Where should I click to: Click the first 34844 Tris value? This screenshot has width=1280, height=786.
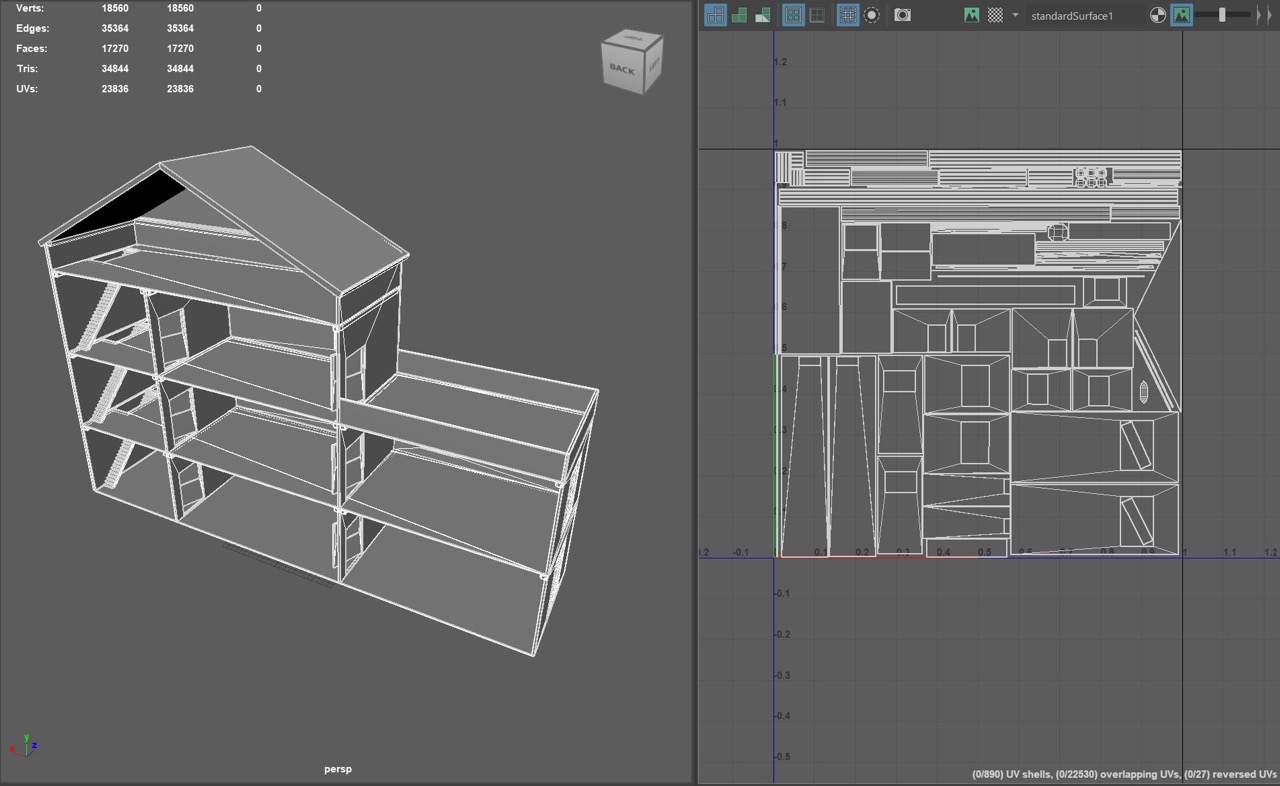[x=115, y=69]
